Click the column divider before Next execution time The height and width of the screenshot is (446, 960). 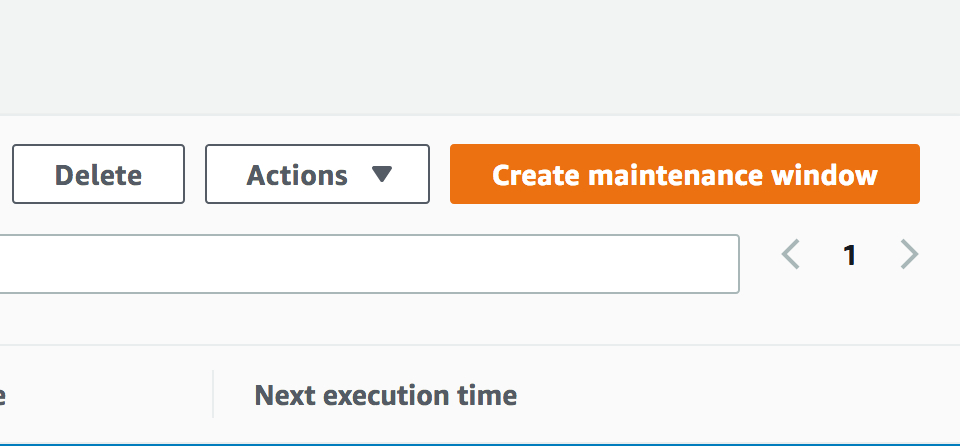coord(213,394)
